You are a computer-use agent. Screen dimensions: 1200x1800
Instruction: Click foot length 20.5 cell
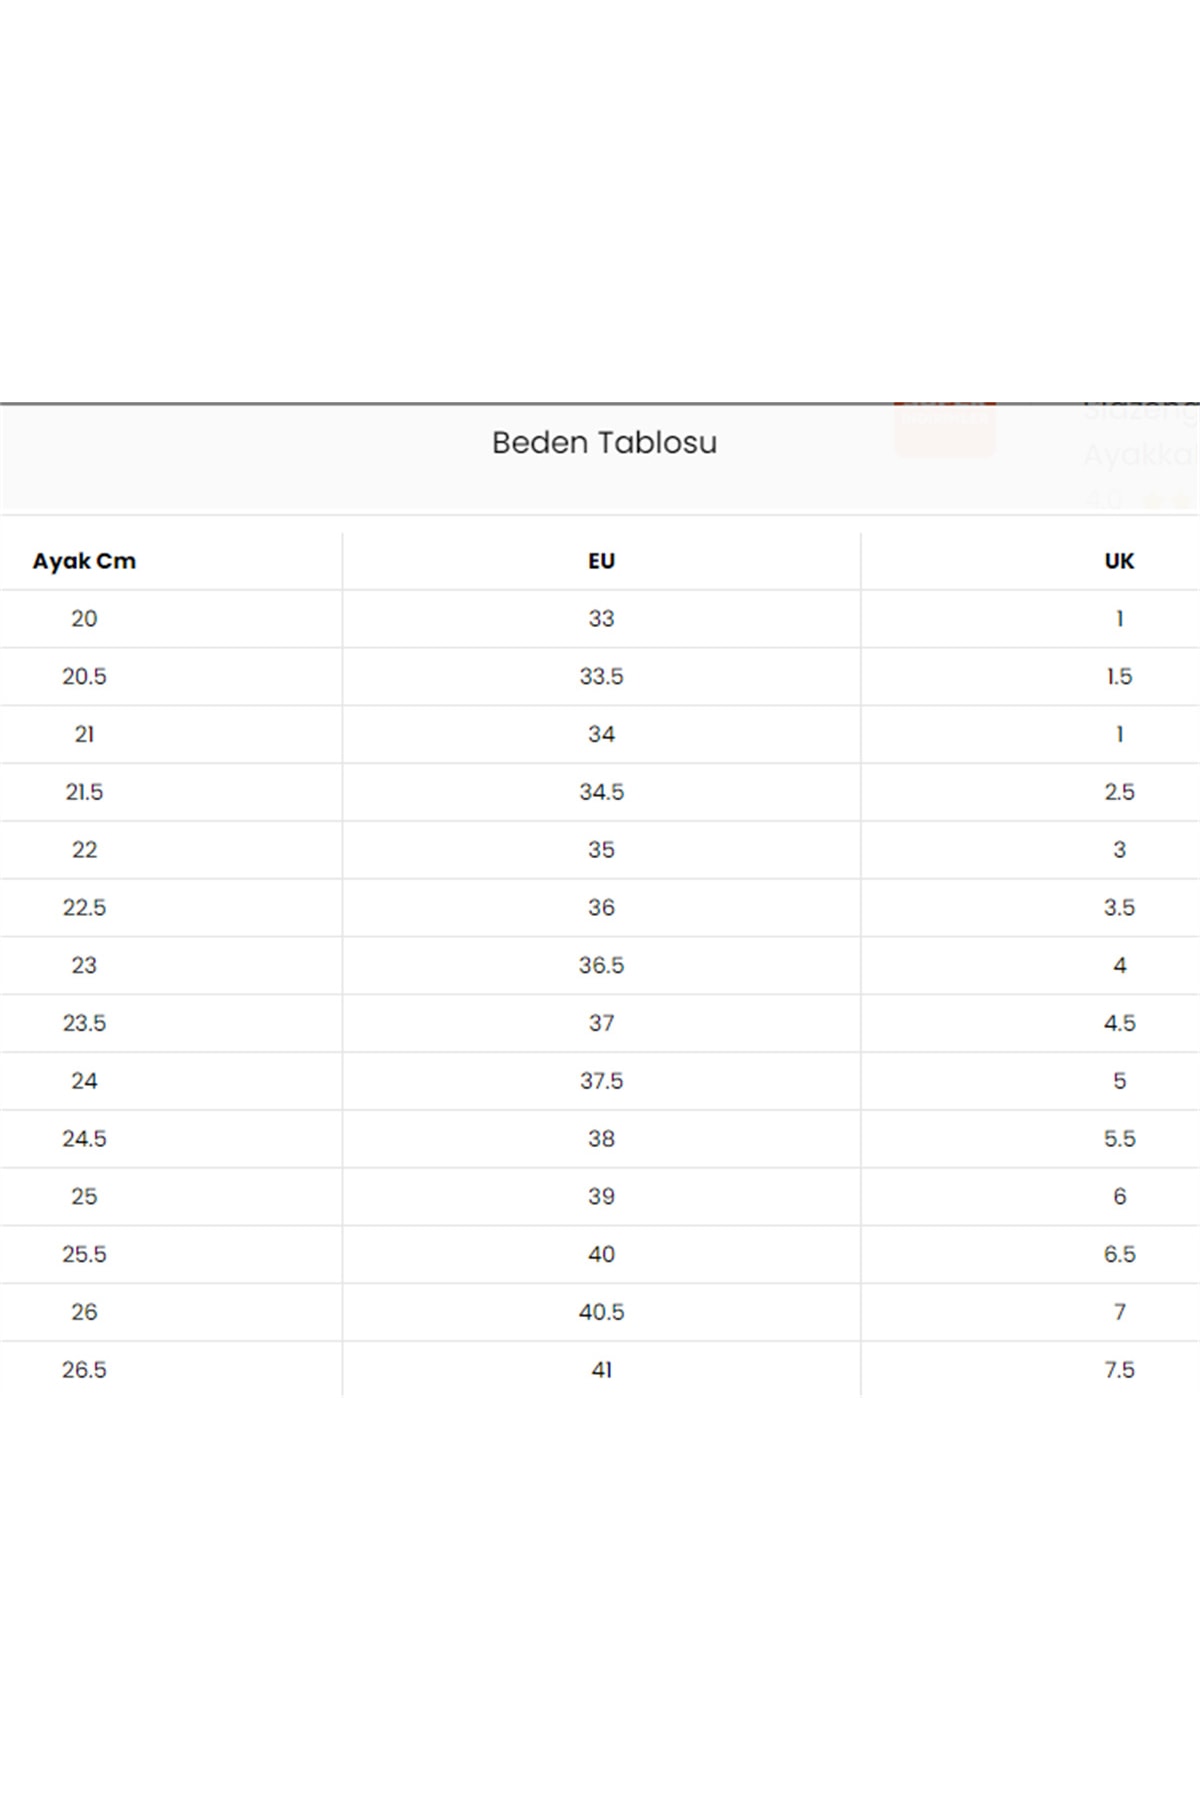[84, 677]
